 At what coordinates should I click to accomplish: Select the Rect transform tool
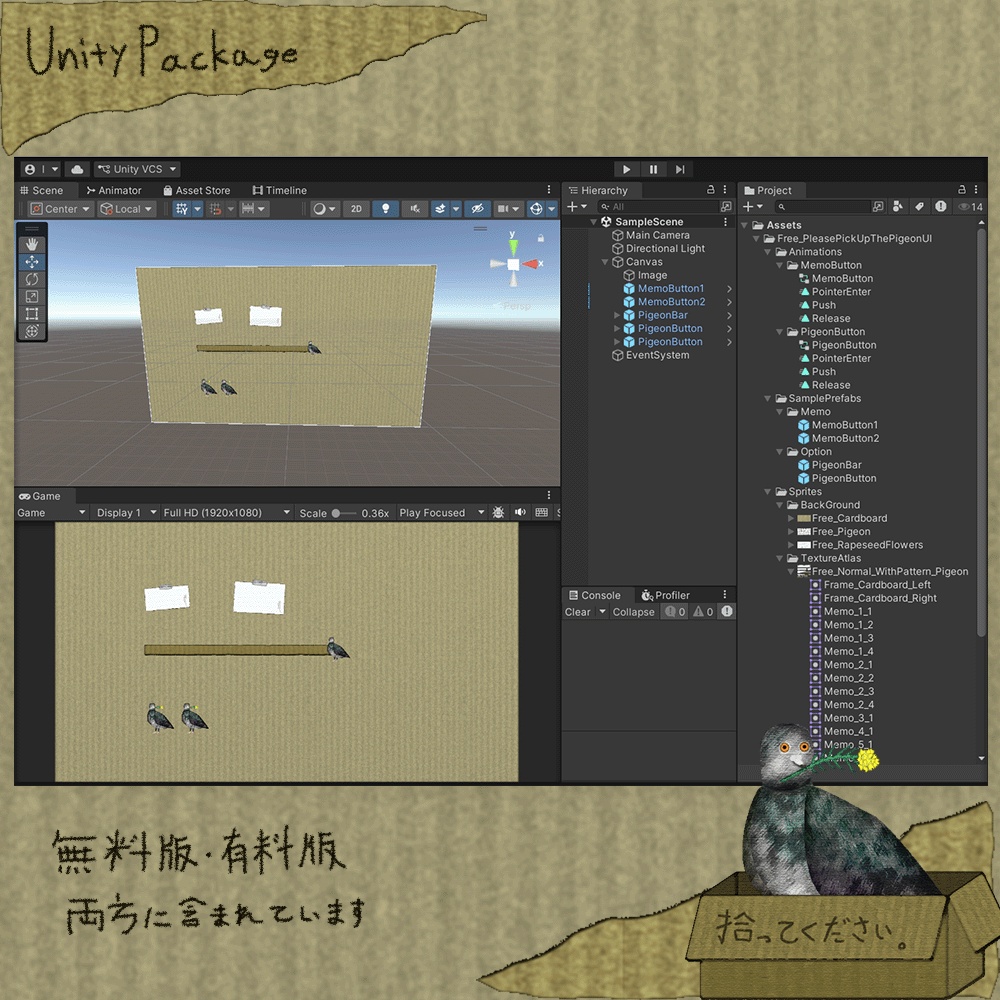click(31, 313)
